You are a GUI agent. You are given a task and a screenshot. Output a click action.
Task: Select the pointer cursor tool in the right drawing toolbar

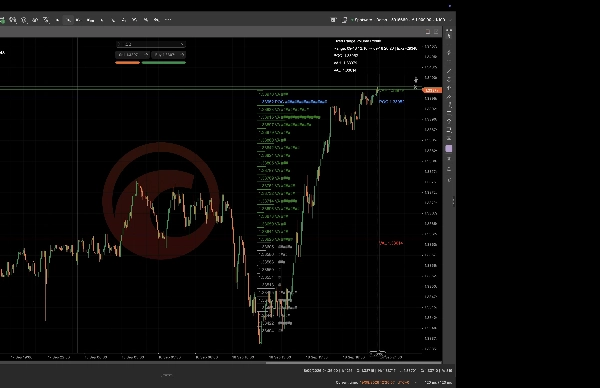point(449,36)
